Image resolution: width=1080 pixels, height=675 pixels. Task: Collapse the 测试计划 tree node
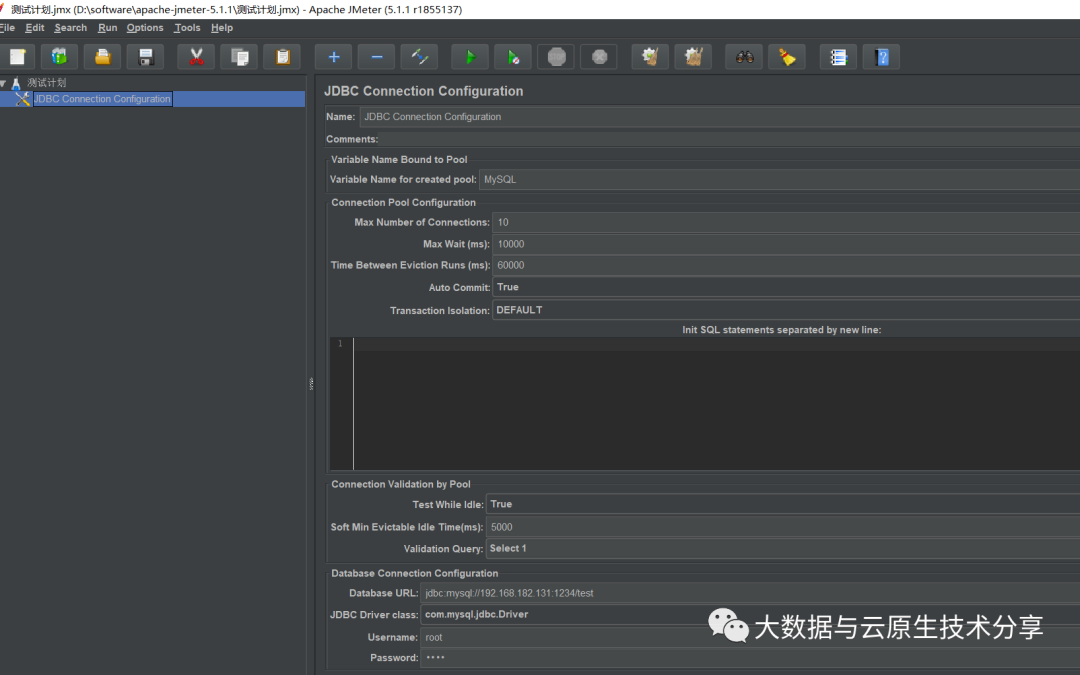tap(3, 83)
